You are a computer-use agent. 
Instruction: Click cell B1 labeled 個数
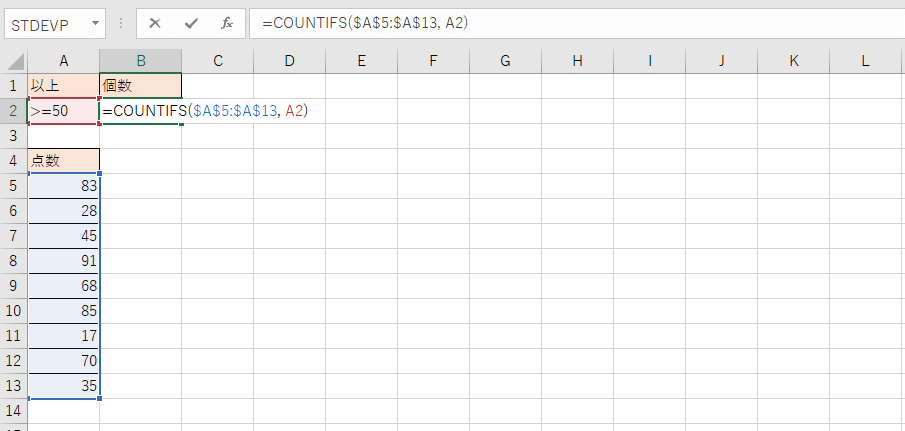click(141, 86)
